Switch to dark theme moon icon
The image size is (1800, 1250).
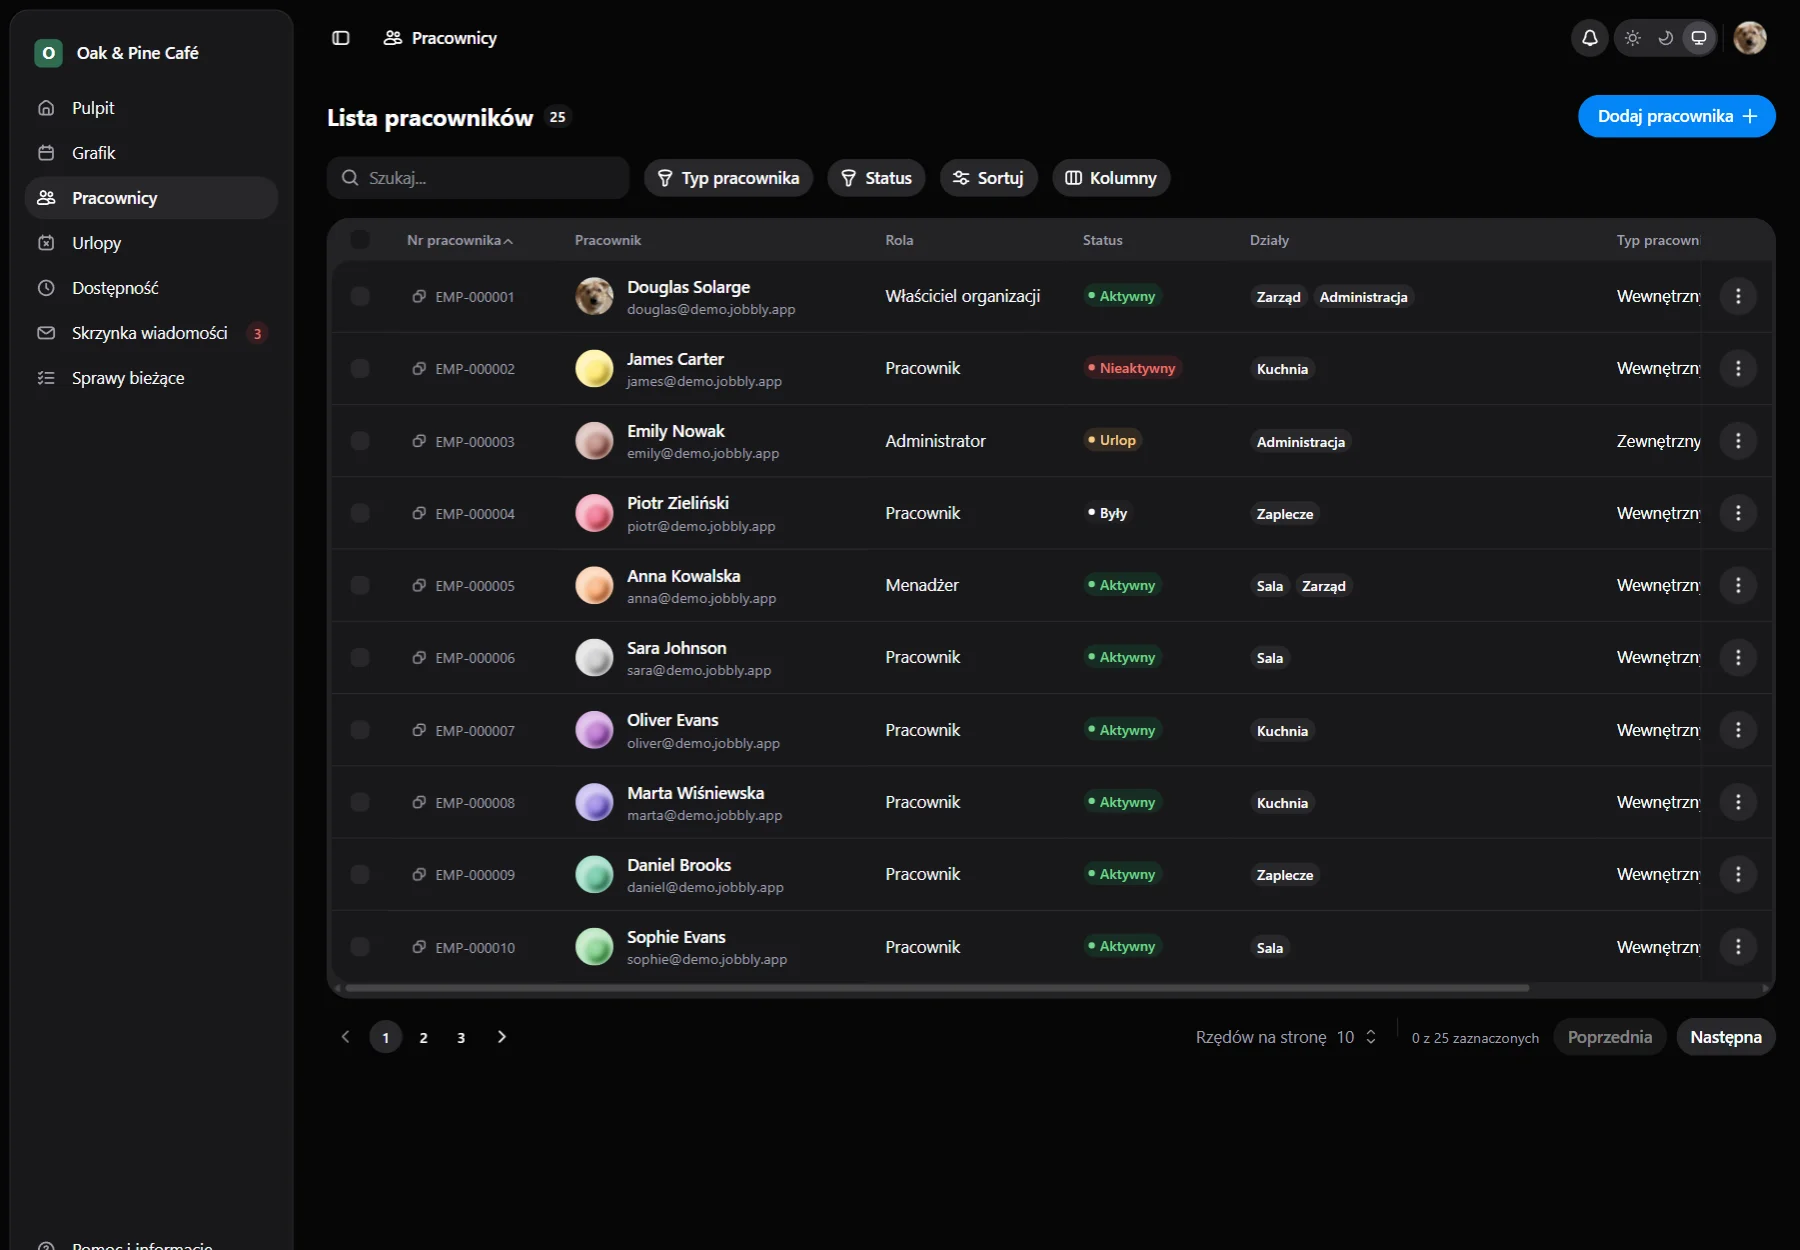point(1666,38)
